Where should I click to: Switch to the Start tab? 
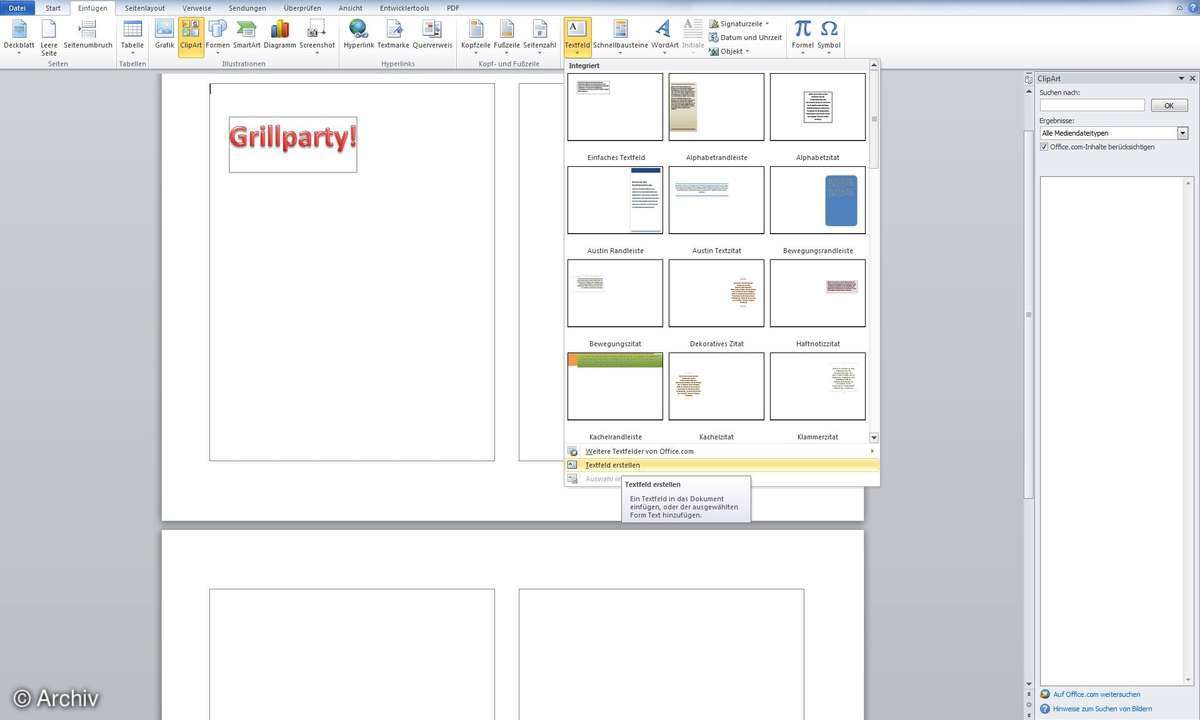tap(53, 8)
